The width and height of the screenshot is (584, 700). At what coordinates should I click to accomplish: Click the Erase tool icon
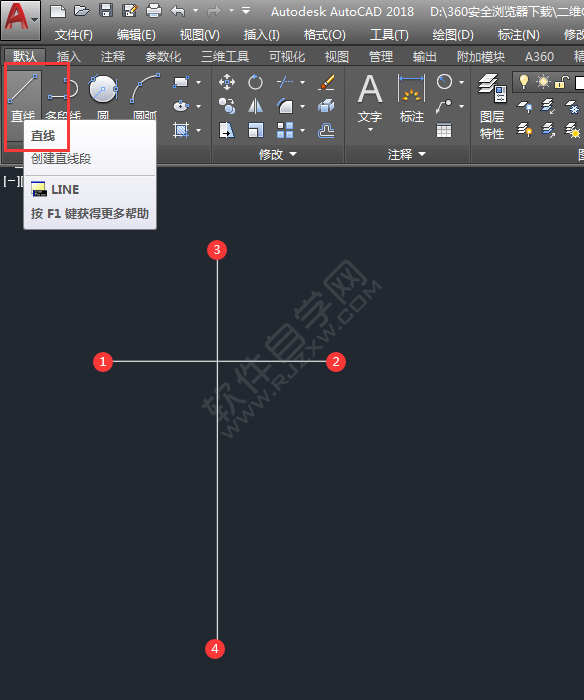pyautogui.click(x=327, y=82)
